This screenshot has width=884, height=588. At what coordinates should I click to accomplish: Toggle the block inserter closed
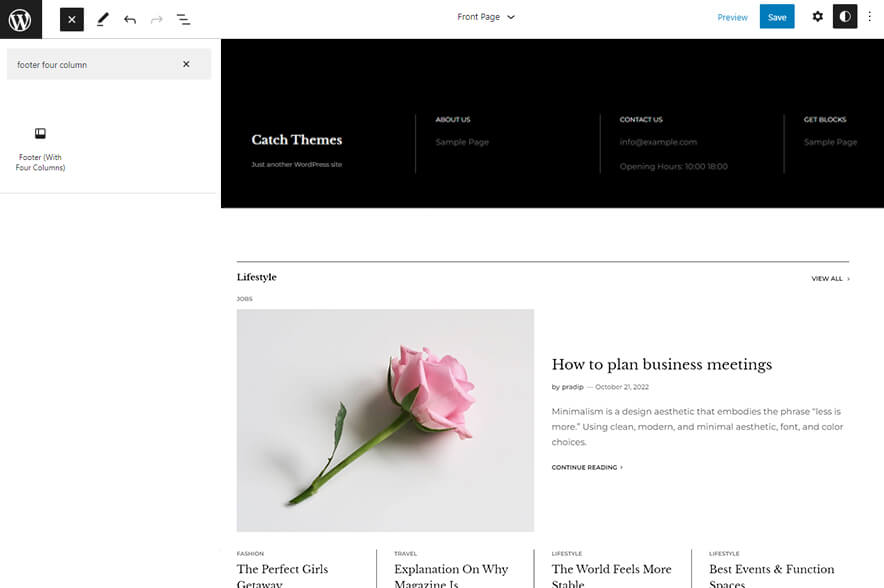click(x=70, y=18)
